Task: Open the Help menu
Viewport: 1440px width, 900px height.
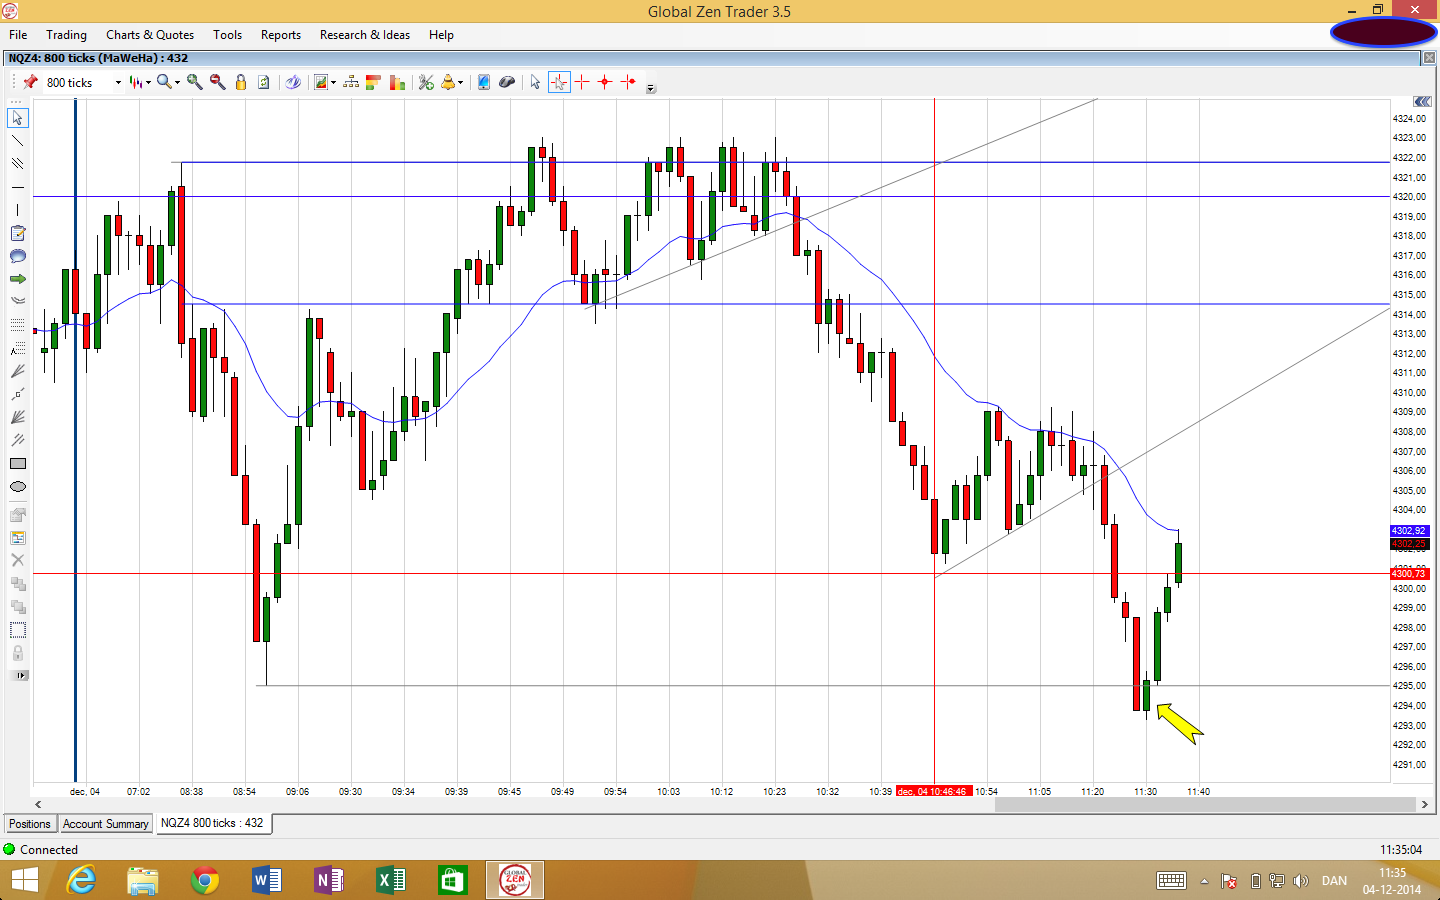Action: (441, 35)
